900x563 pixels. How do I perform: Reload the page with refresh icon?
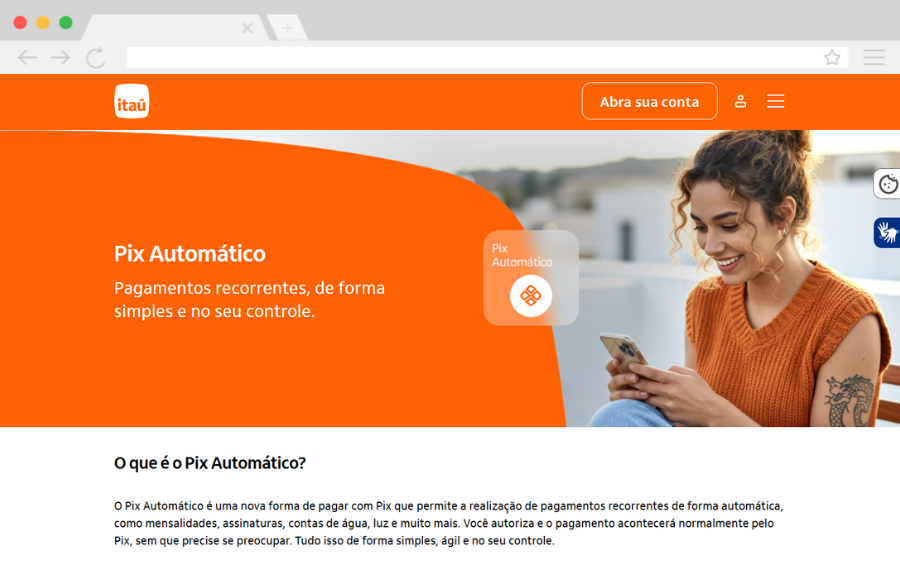(x=96, y=57)
